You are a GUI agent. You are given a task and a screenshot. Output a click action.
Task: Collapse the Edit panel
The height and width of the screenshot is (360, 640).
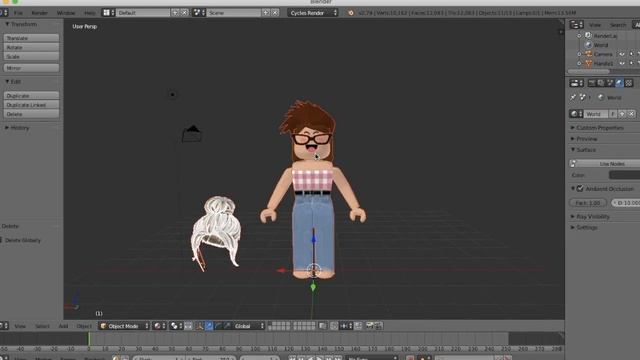pos(7,82)
